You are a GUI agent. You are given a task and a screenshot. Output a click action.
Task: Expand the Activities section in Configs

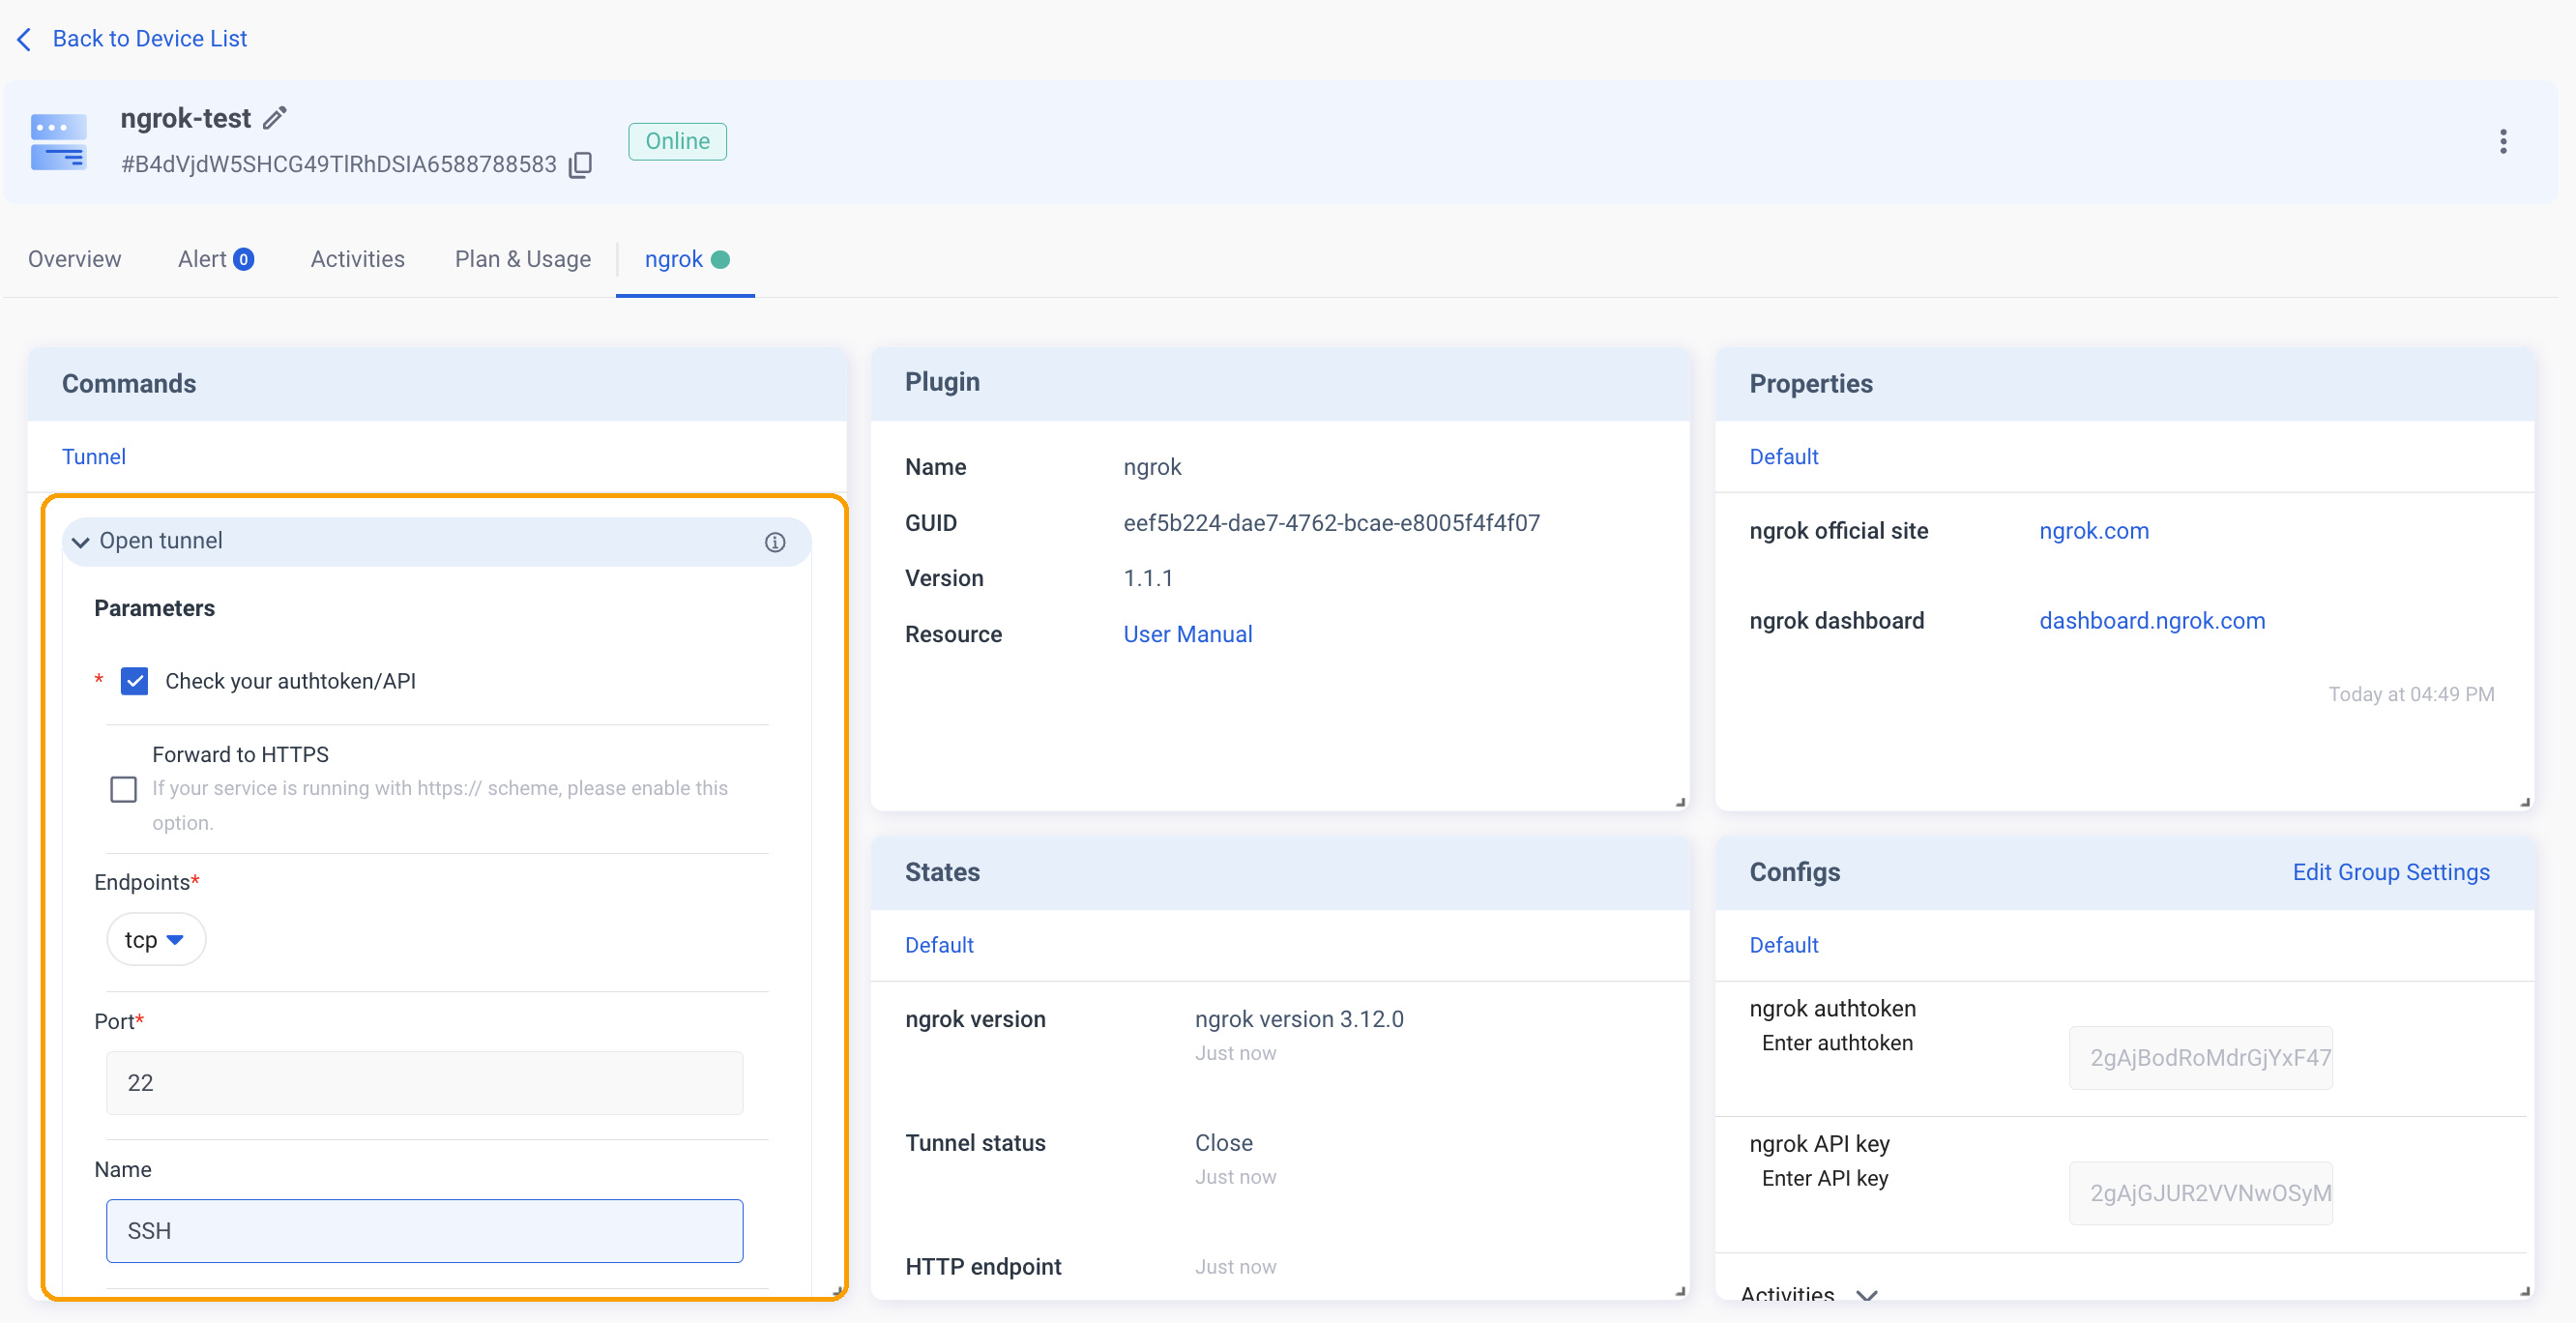coord(1866,1295)
